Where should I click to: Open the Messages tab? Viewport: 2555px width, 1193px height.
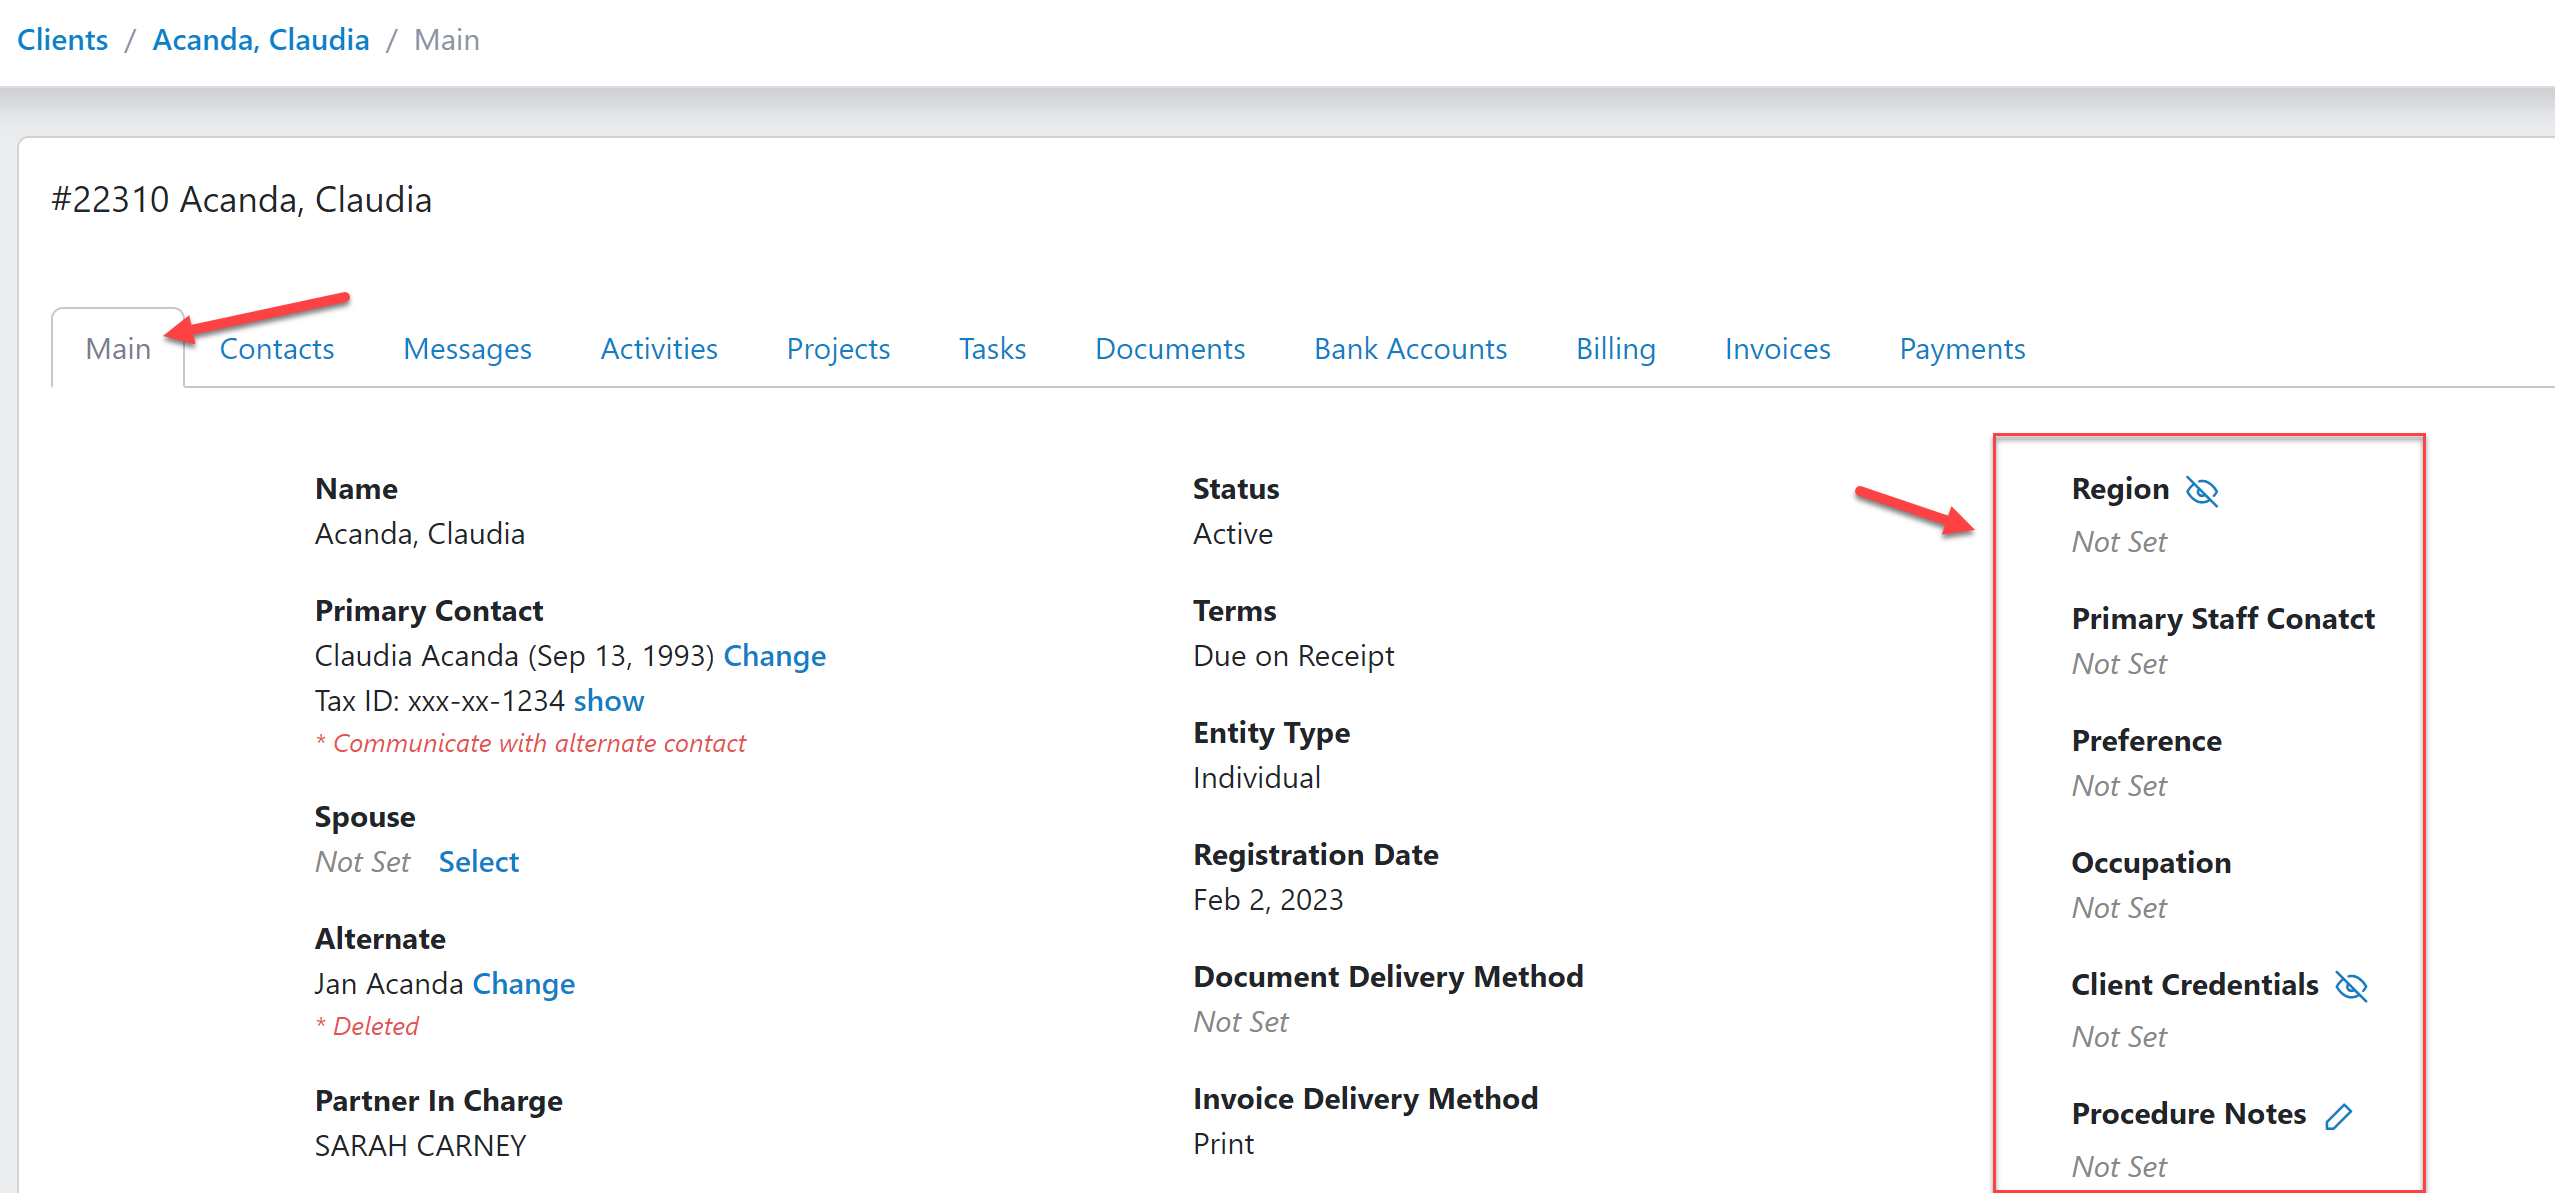[x=466, y=348]
